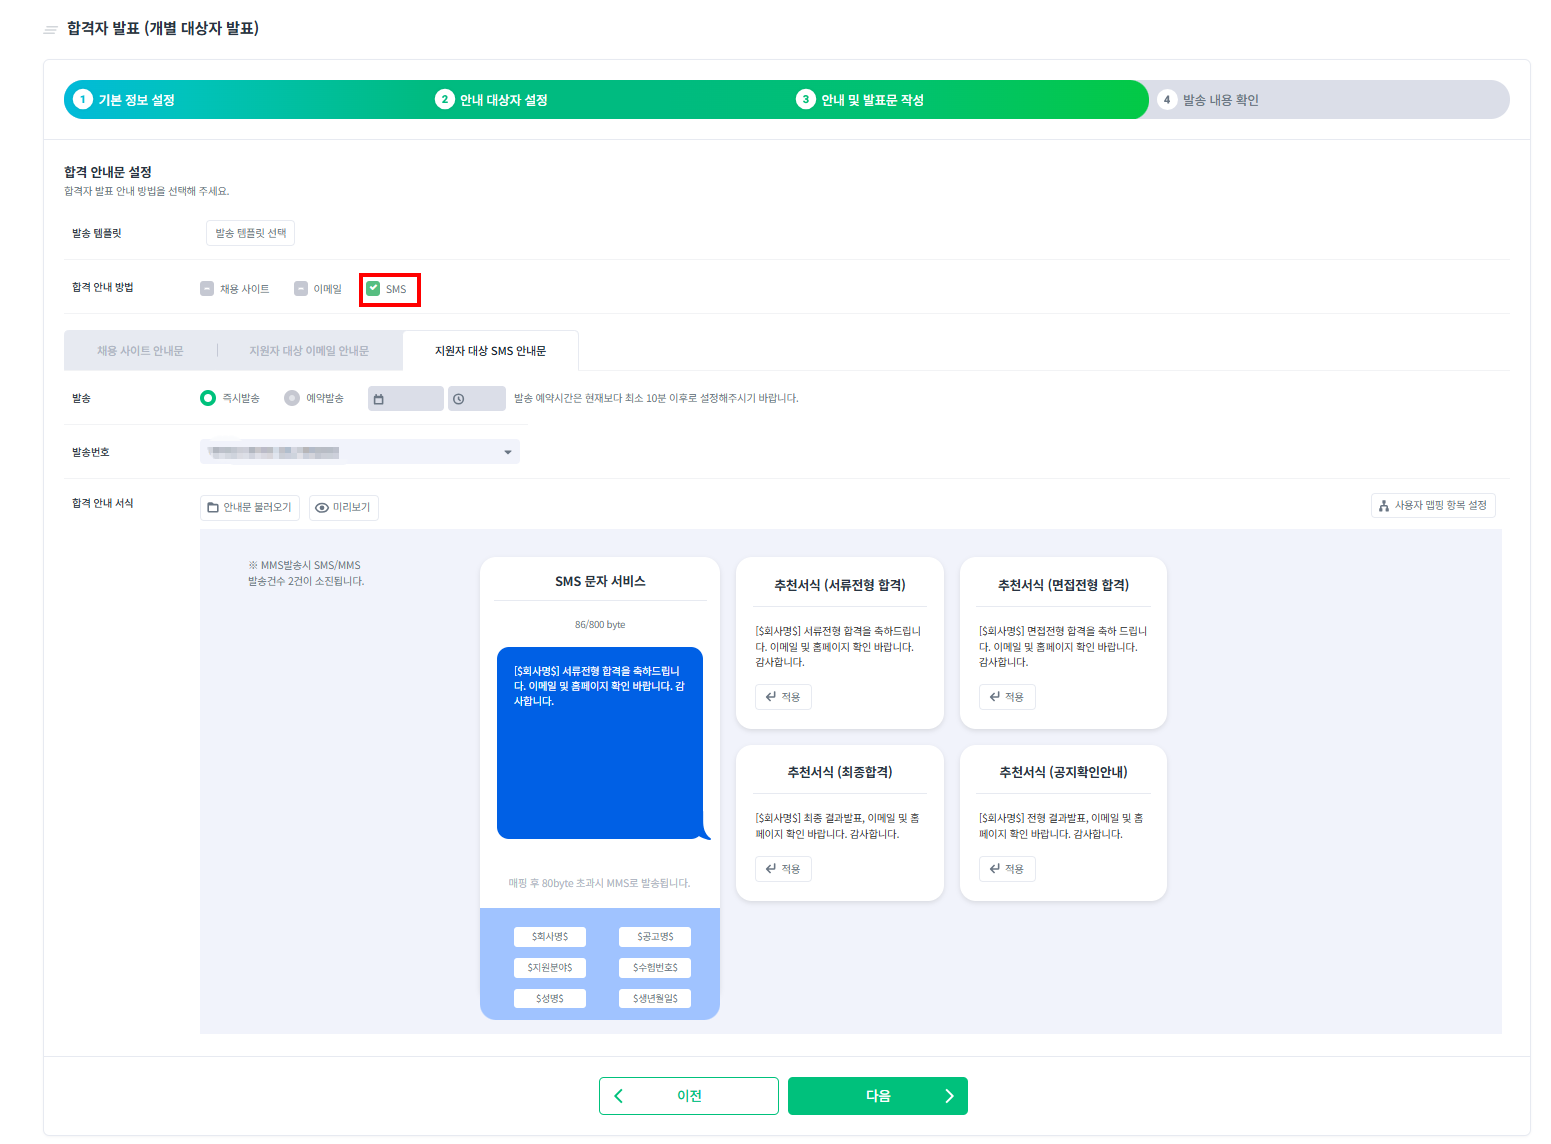The width and height of the screenshot is (1551, 1144).
Task: Expand the 발송번호 dropdown
Action: click(x=359, y=452)
